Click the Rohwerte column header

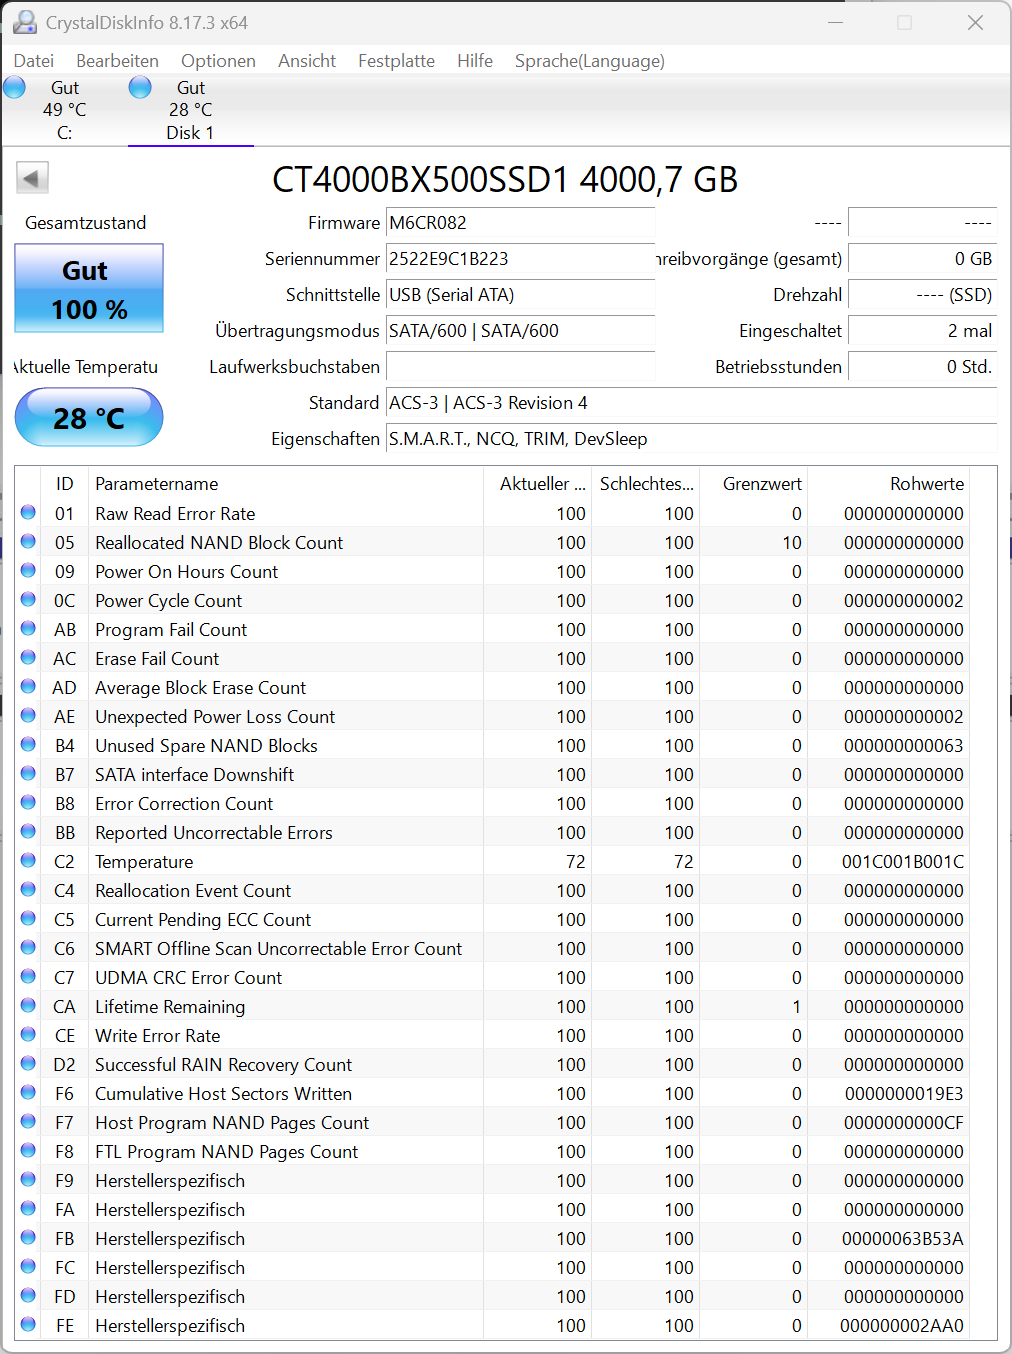pyautogui.click(x=889, y=483)
